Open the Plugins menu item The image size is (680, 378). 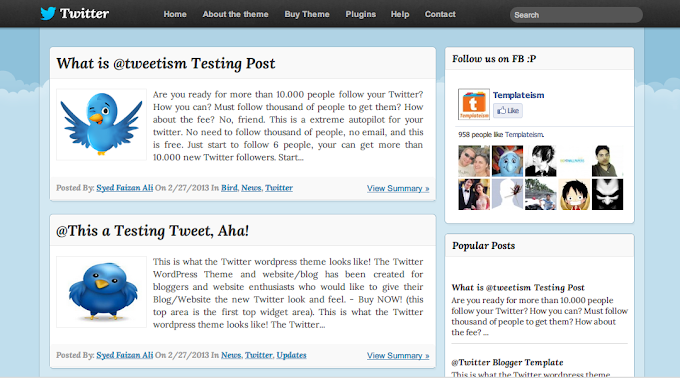tap(361, 14)
